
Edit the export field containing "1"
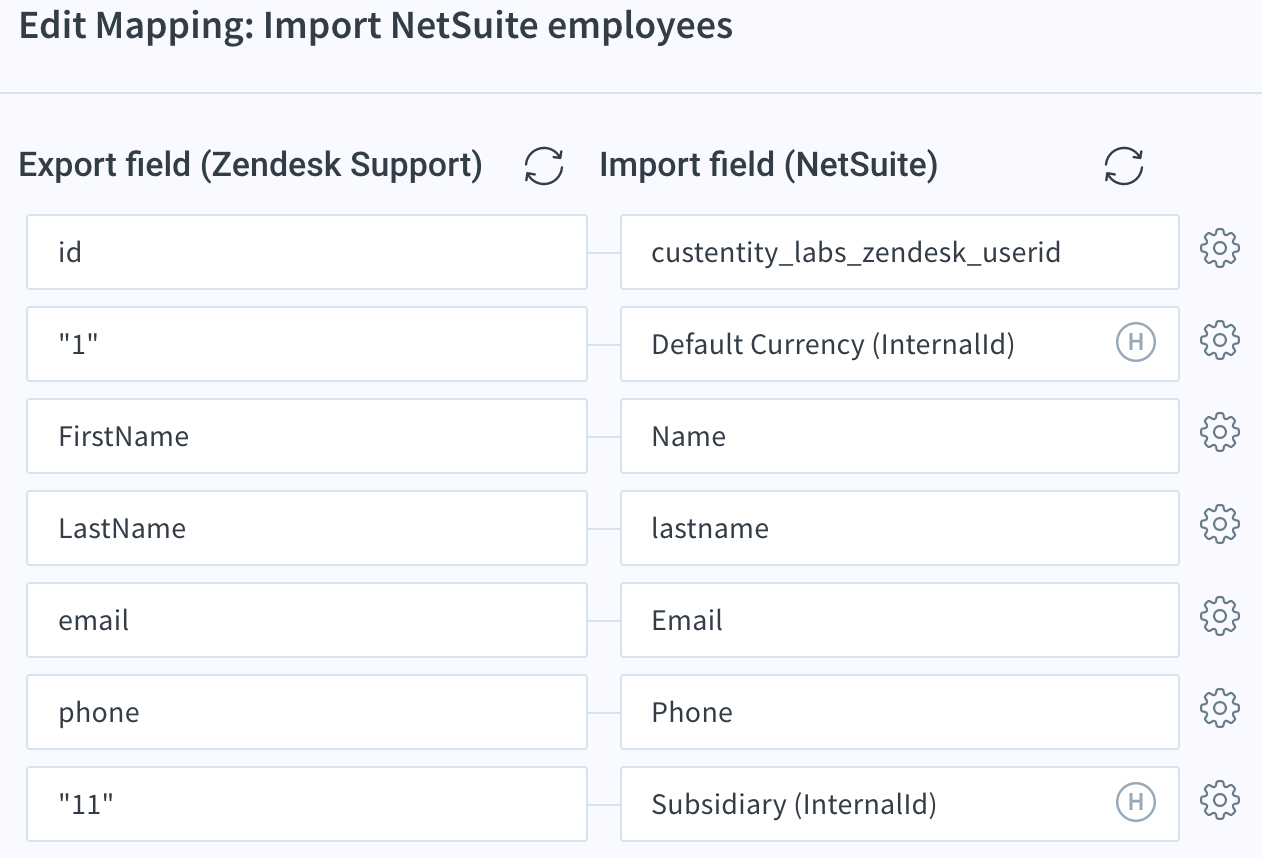point(307,344)
